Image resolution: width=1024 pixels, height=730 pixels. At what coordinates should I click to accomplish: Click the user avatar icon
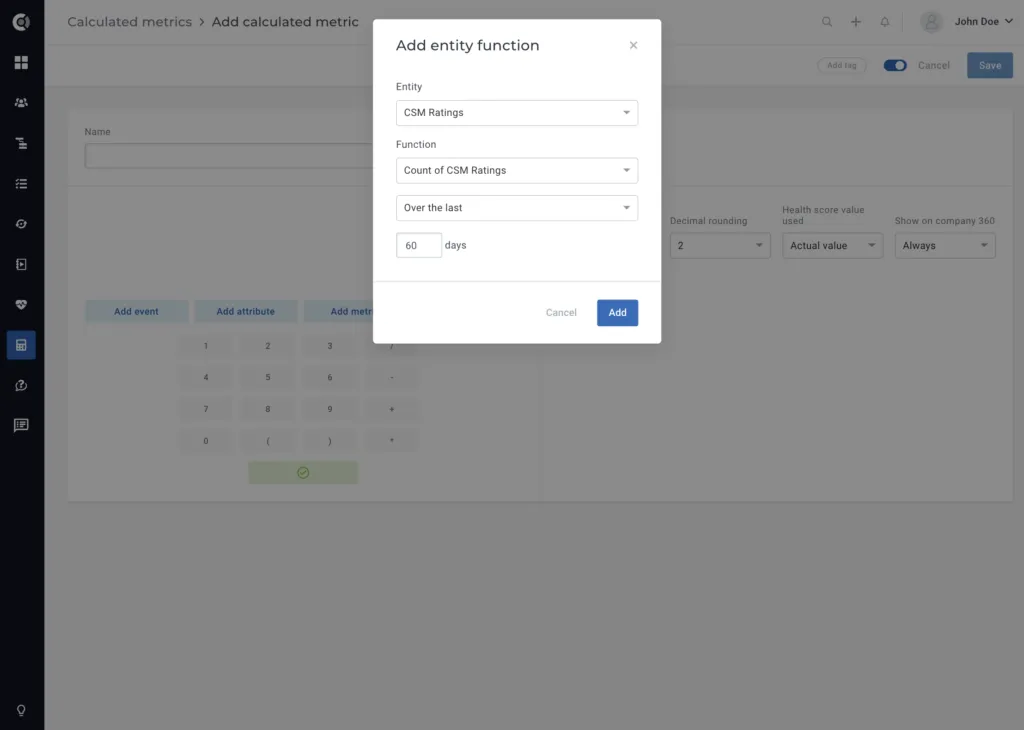tap(931, 22)
